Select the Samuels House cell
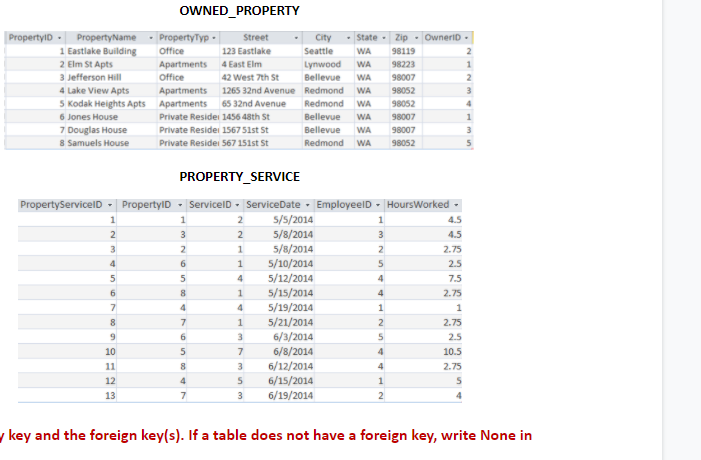Viewport: 701px width, 460px height. (x=111, y=143)
